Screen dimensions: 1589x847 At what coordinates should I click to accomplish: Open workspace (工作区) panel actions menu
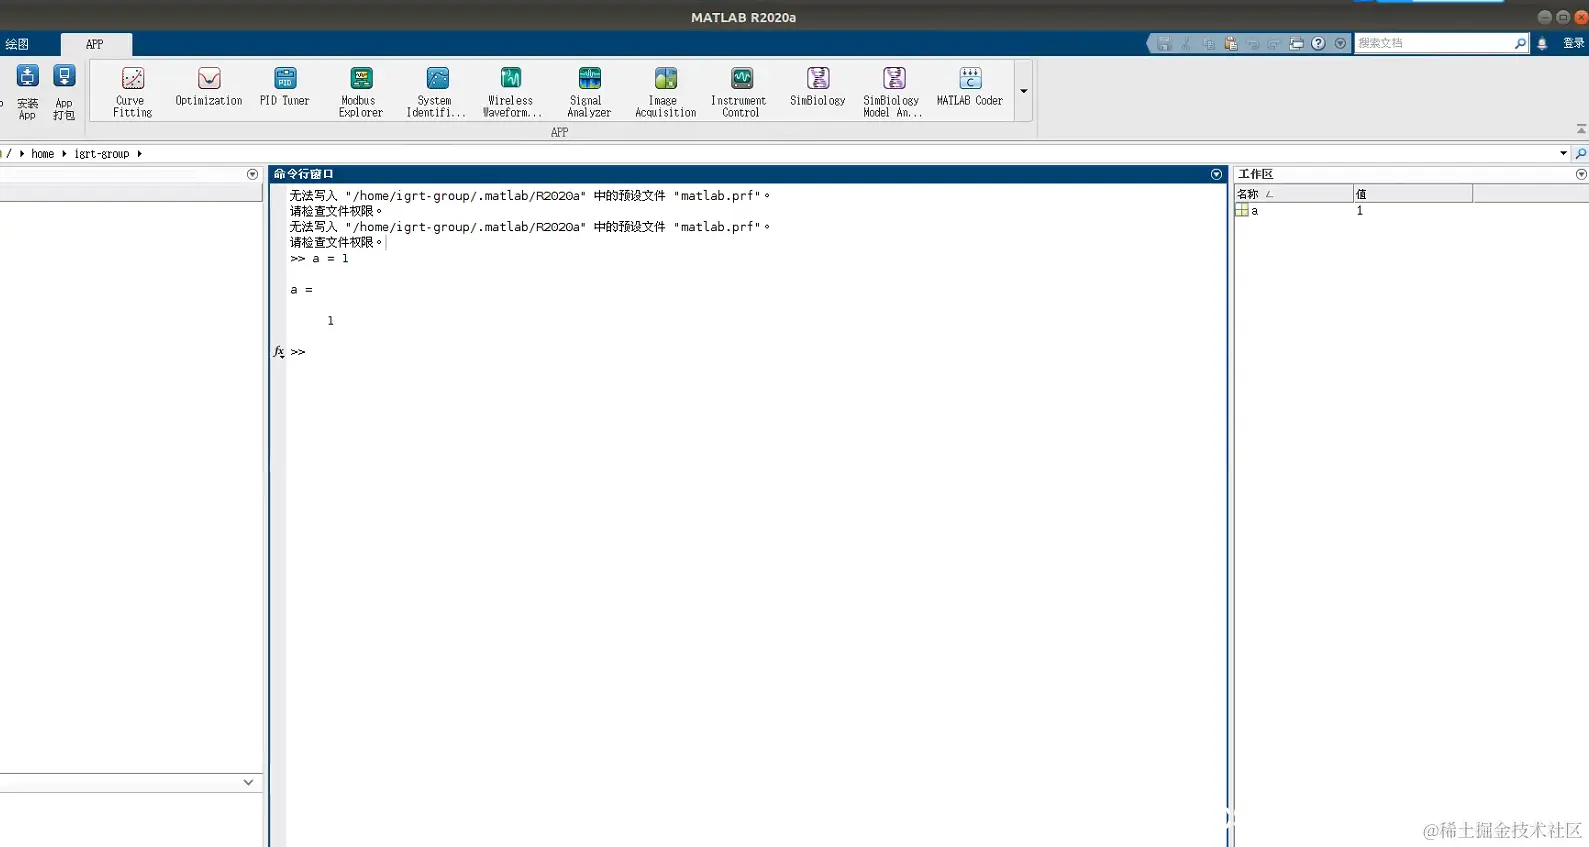click(x=1581, y=174)
